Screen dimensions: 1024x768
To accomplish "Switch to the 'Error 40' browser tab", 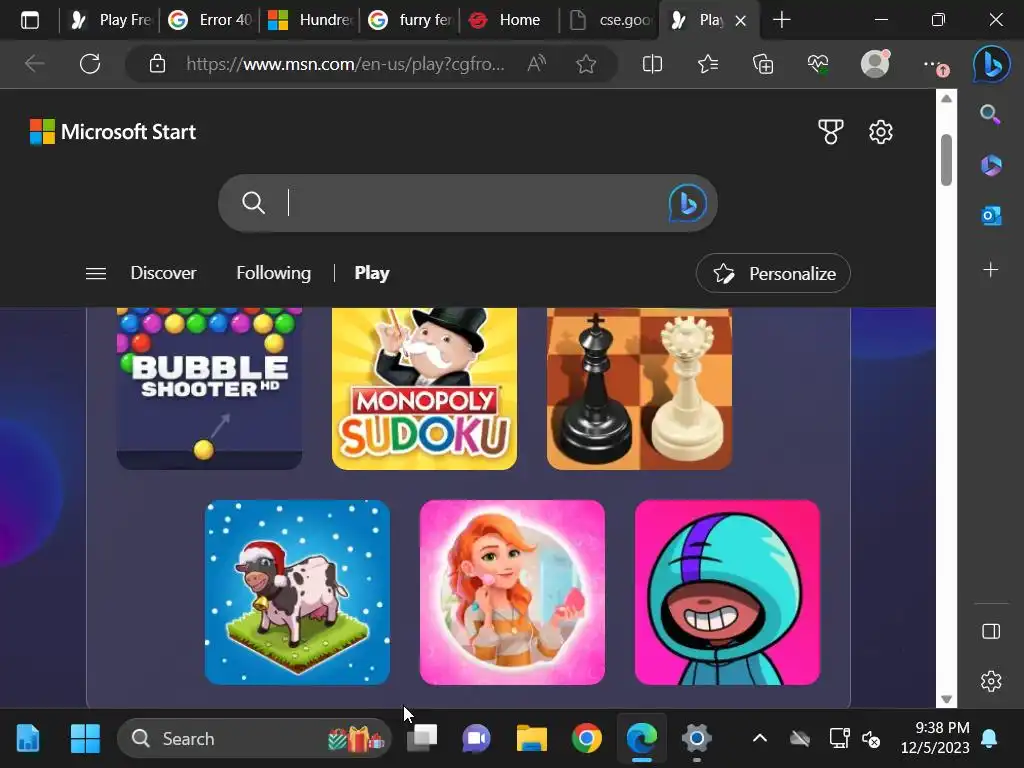I will (209, 20).
